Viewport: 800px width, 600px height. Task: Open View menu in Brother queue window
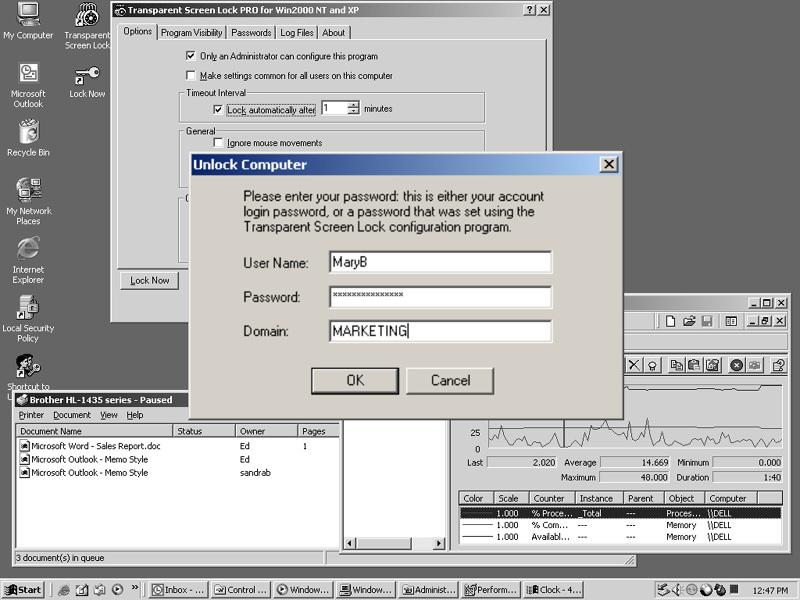(x=109, y=415)
